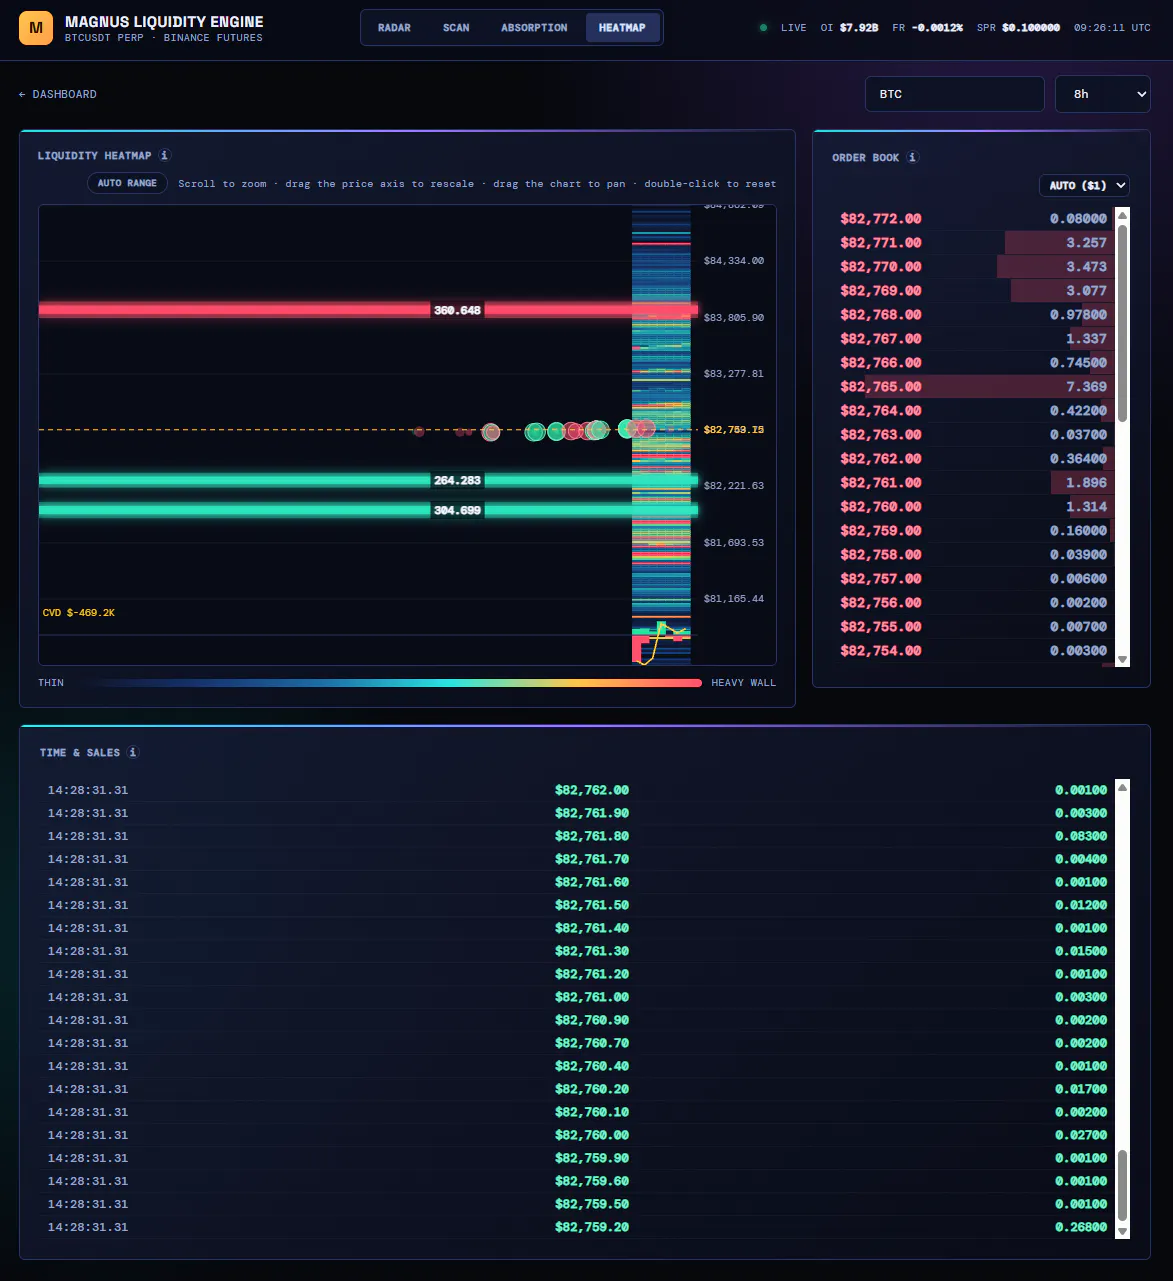Viewport: 1173px width, 1281px height.
Task: Click the green LIVE status dot
Action: point(764,28)
